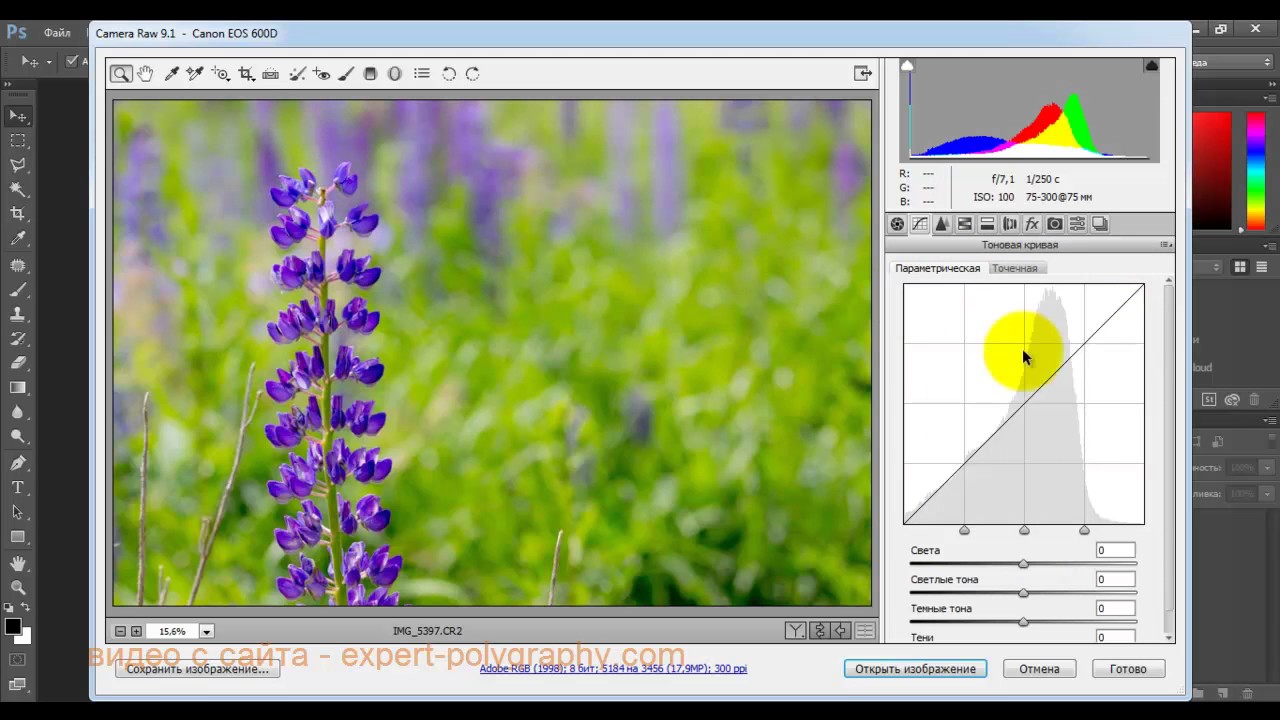Toggle shadow clipping warning on histogram
This screenshot has height=720, width=1280.
[908, 66]
